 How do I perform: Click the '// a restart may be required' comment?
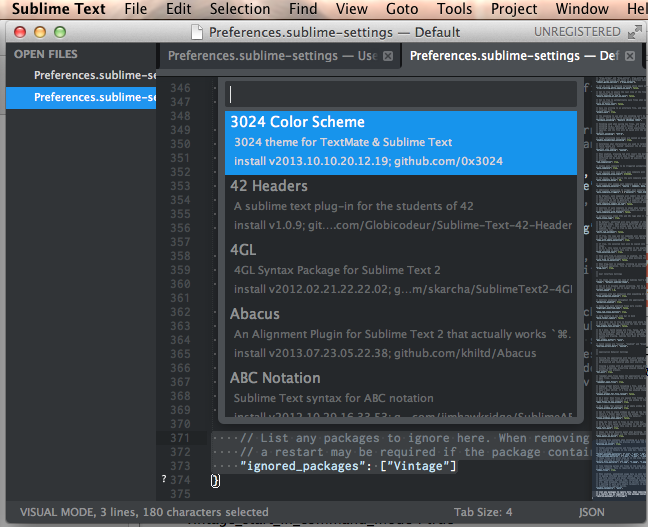pos(415,452)
